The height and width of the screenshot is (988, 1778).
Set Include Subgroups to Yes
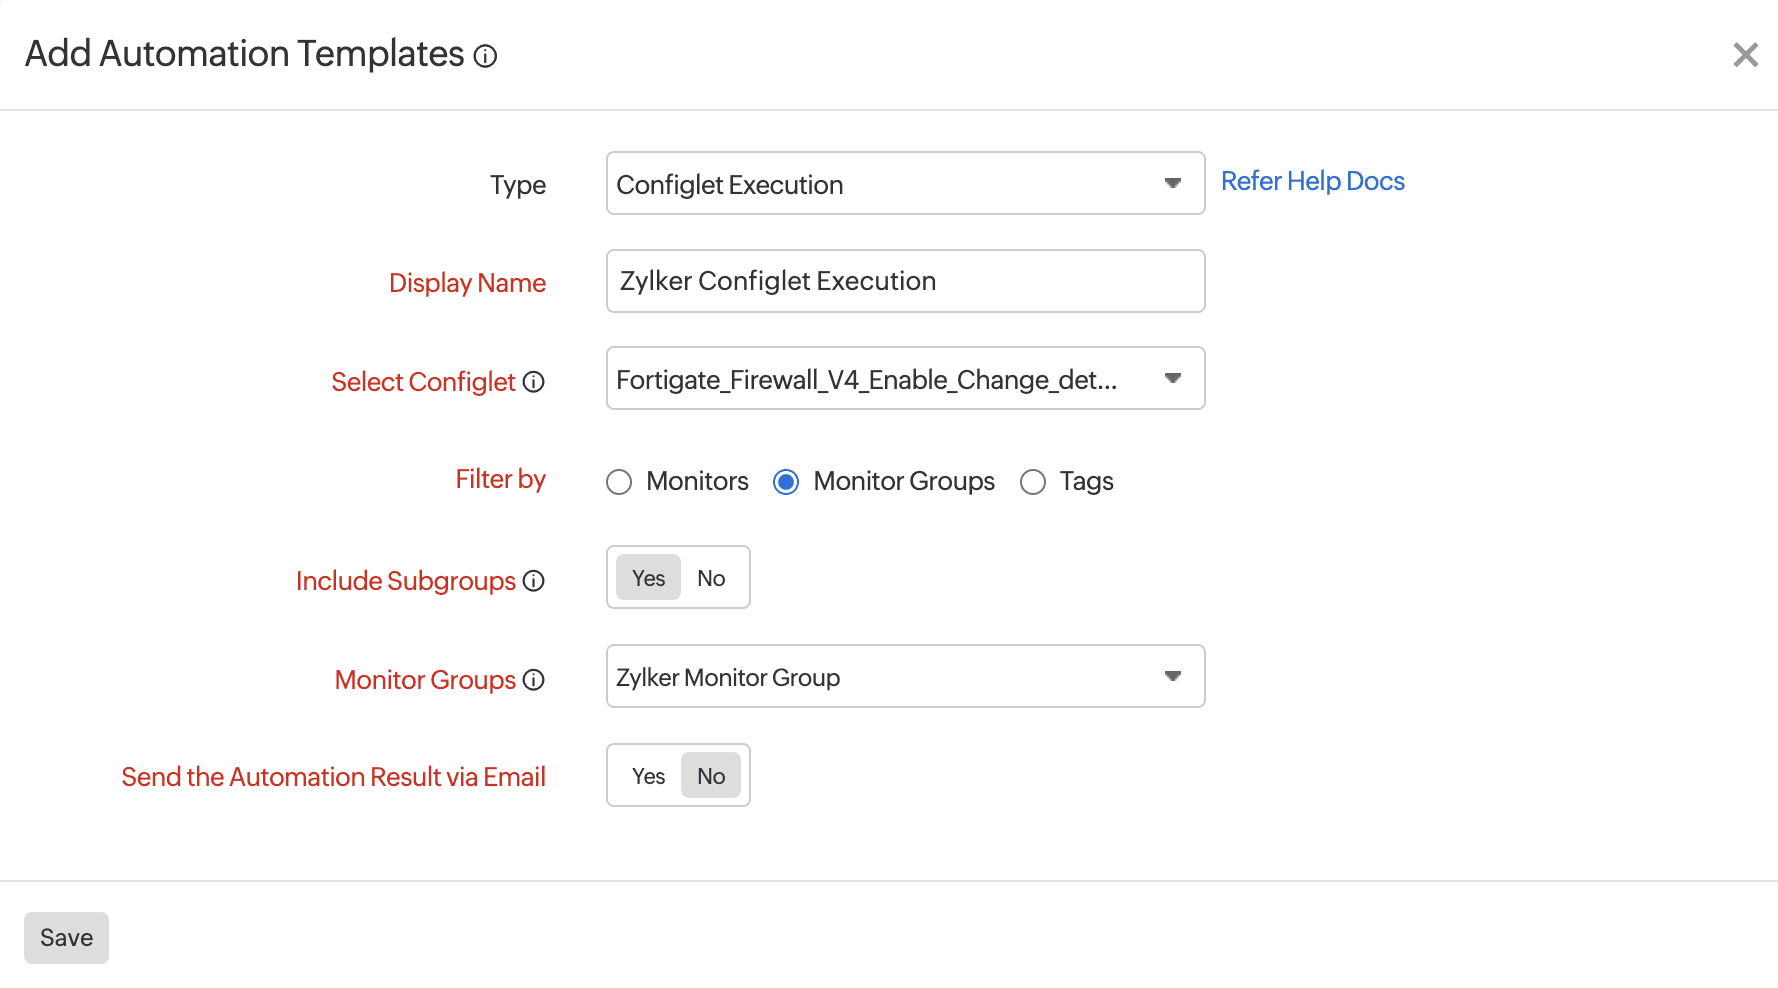[648, 578]
